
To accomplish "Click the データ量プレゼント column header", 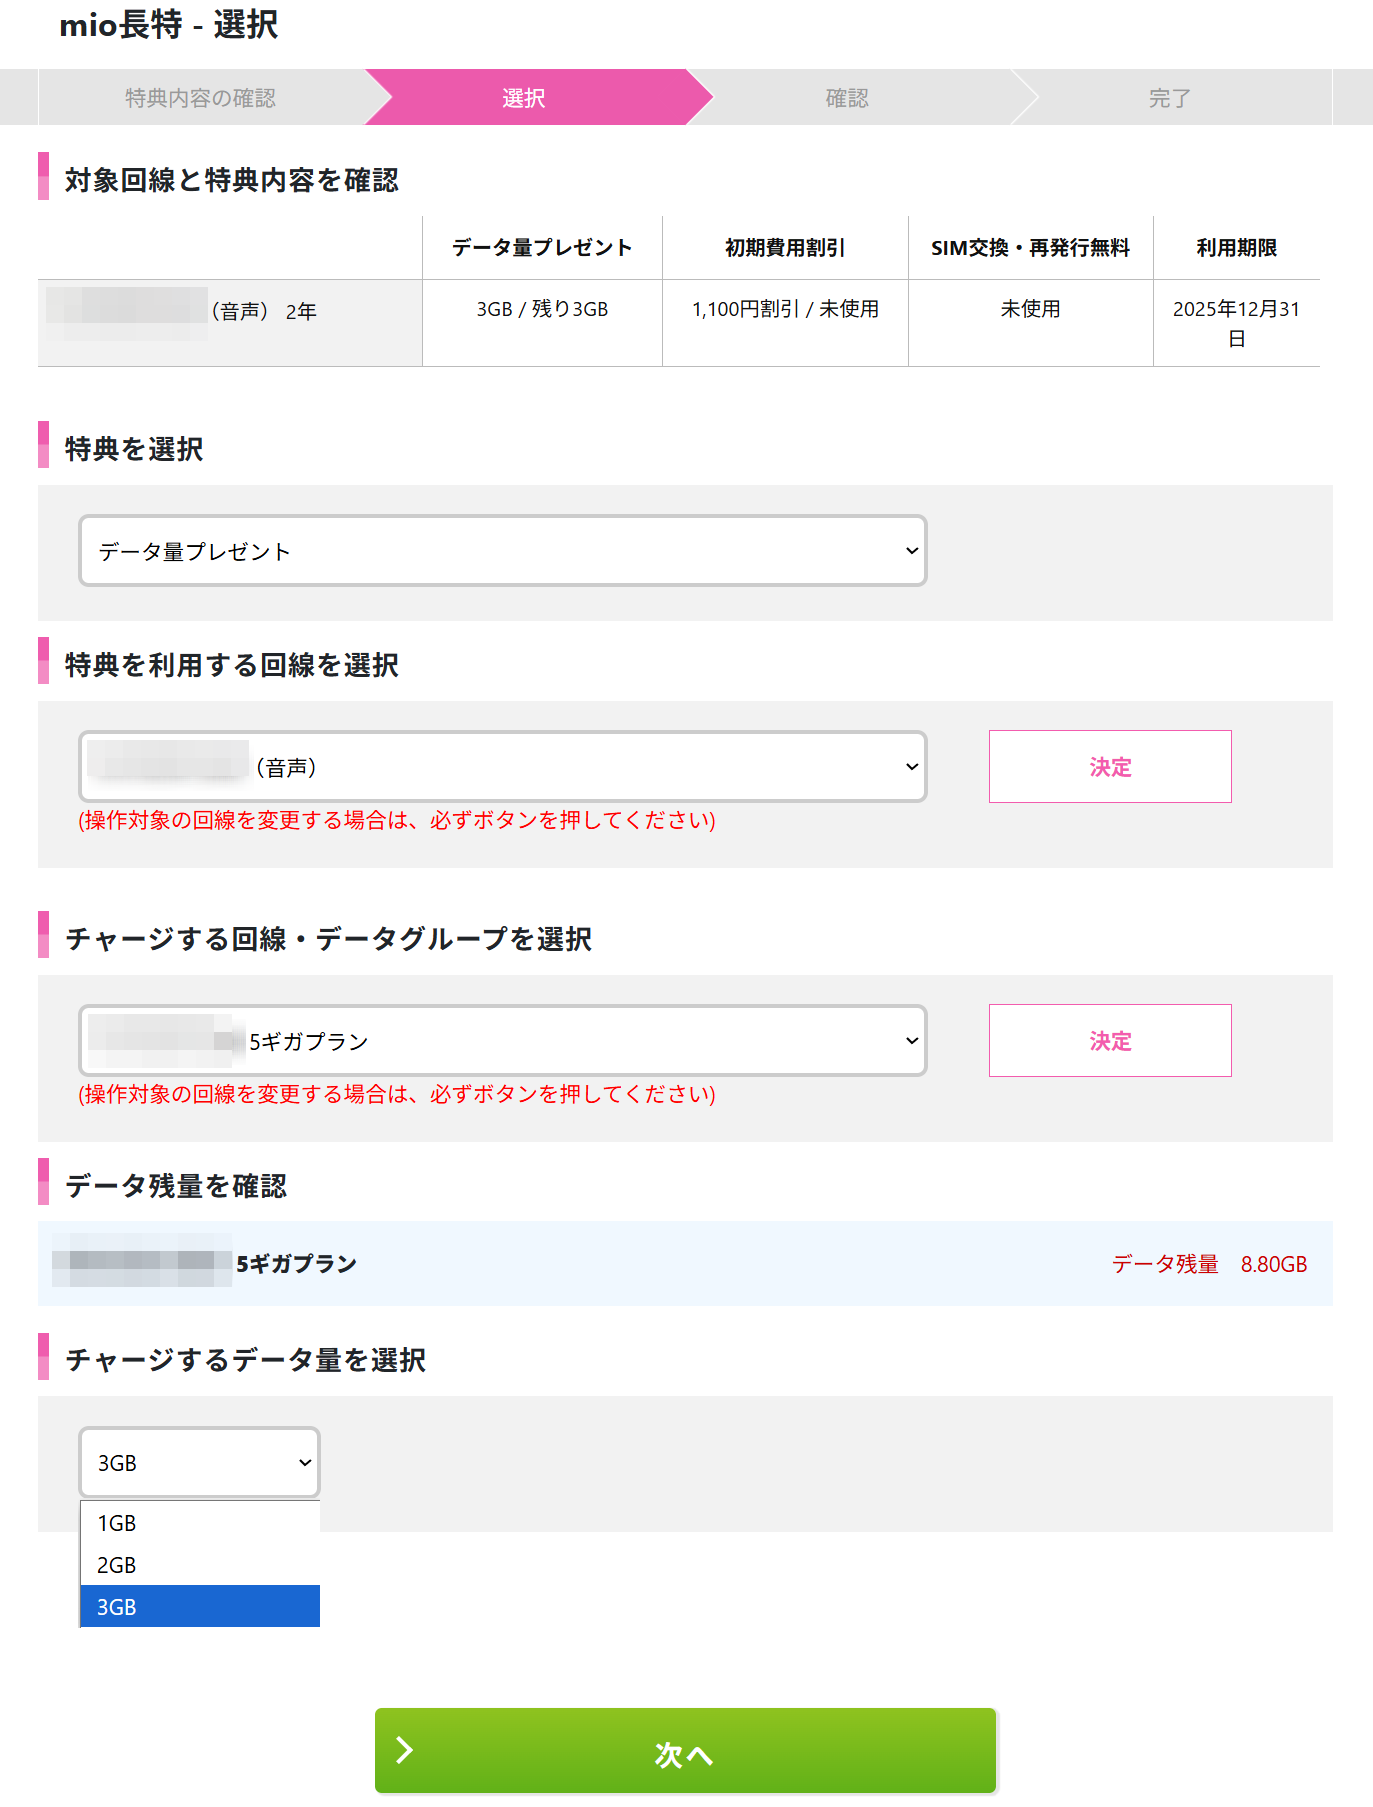I will click(x=542, y=248).
